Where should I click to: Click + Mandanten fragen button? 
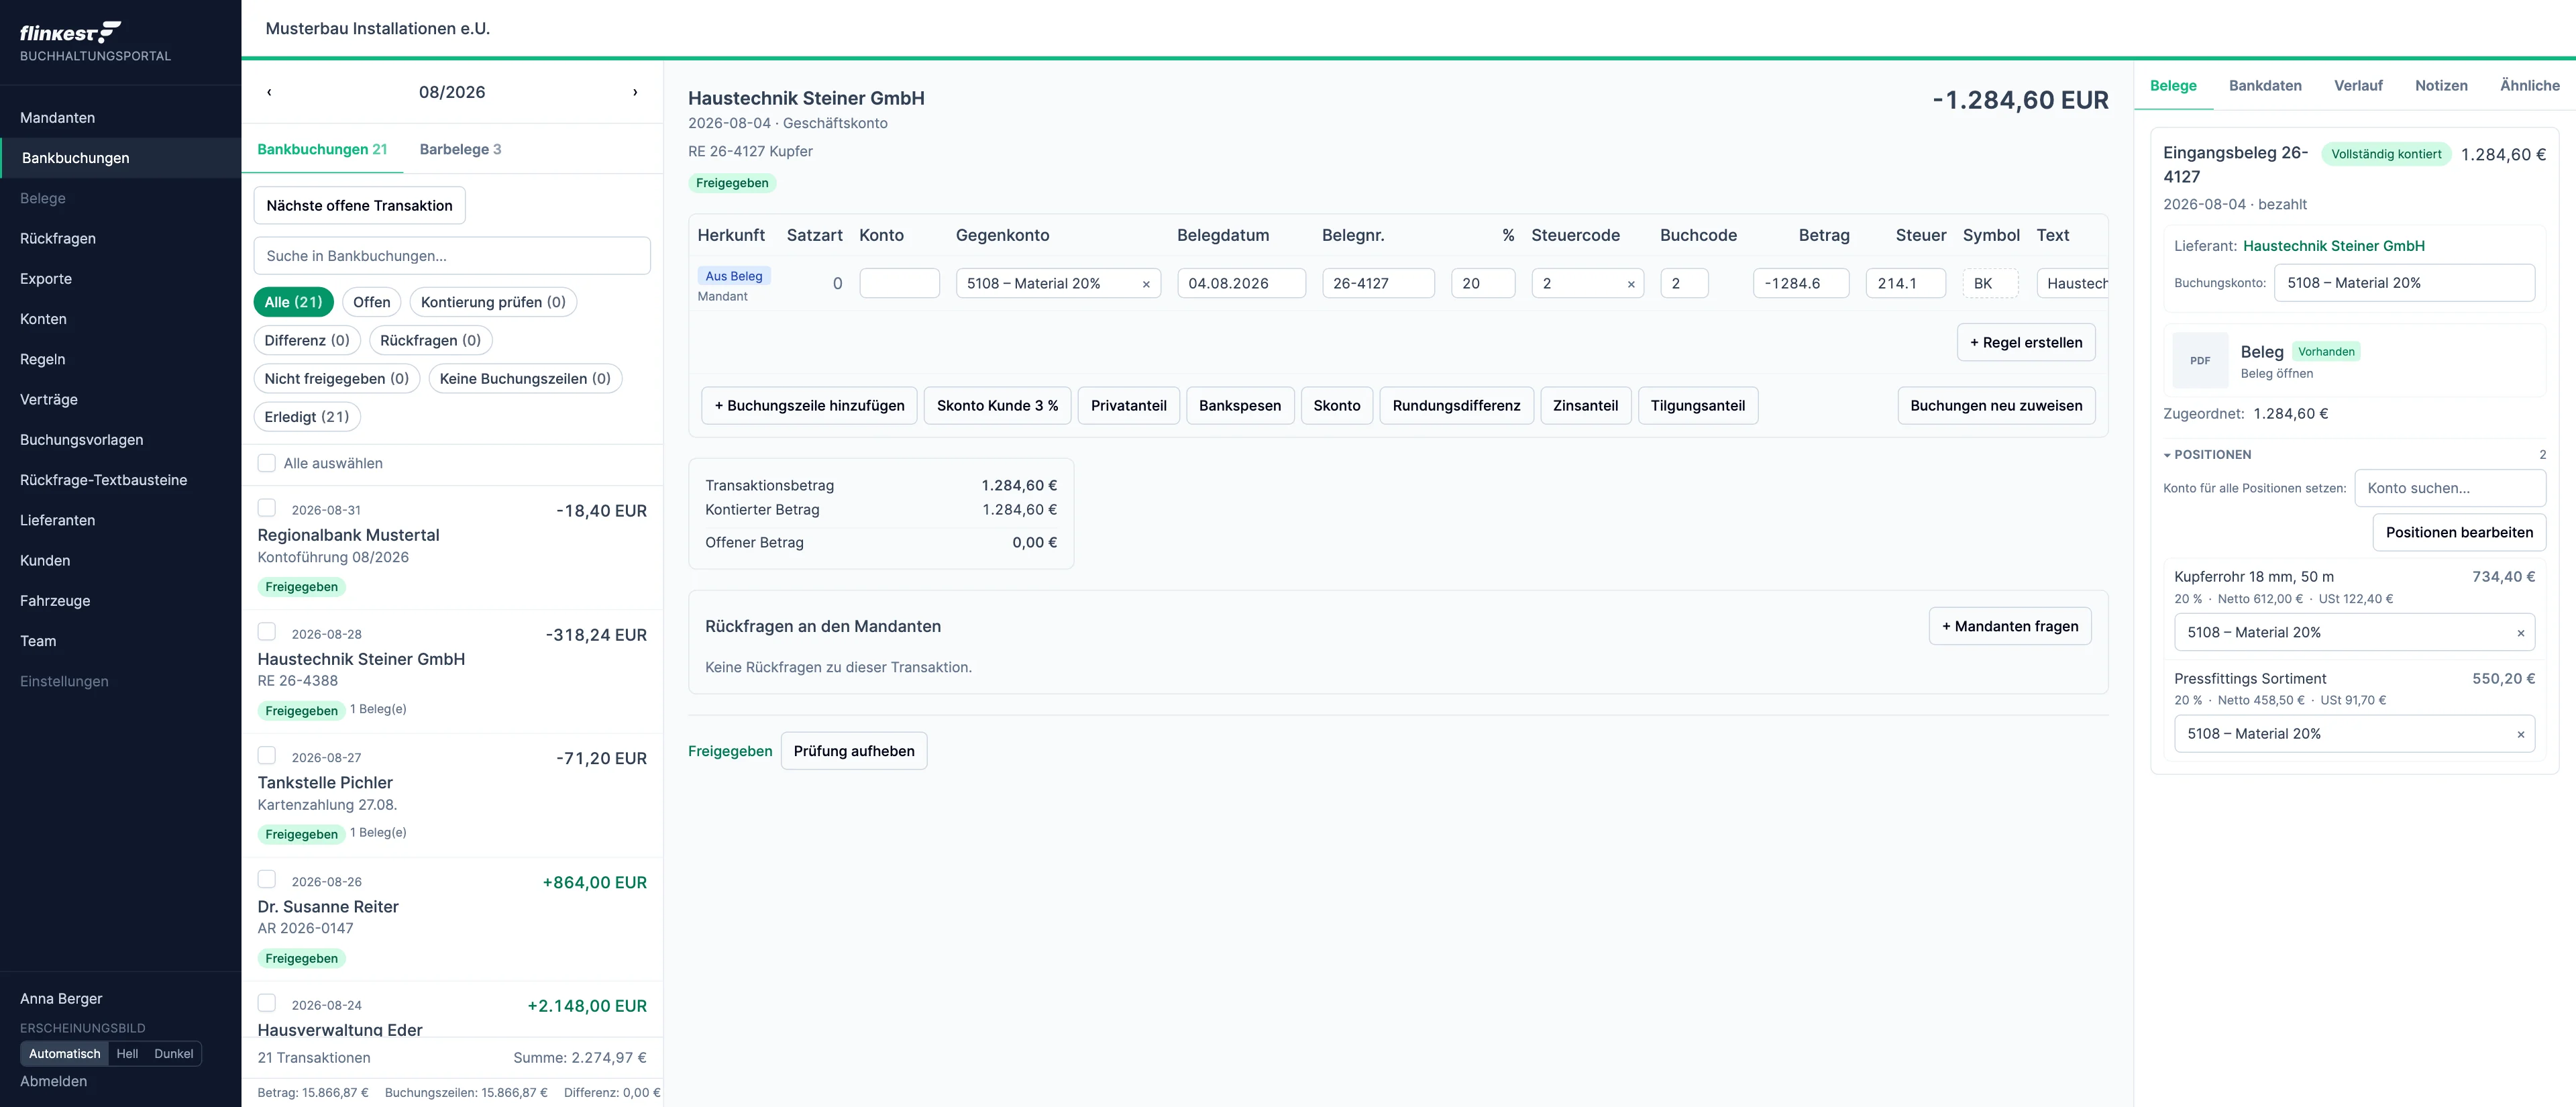[2009, 627]
